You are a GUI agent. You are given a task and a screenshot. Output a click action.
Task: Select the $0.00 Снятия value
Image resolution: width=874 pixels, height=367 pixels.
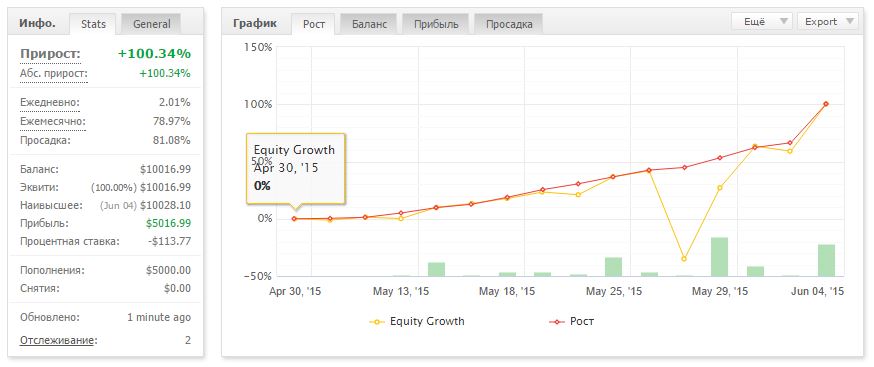178,288
